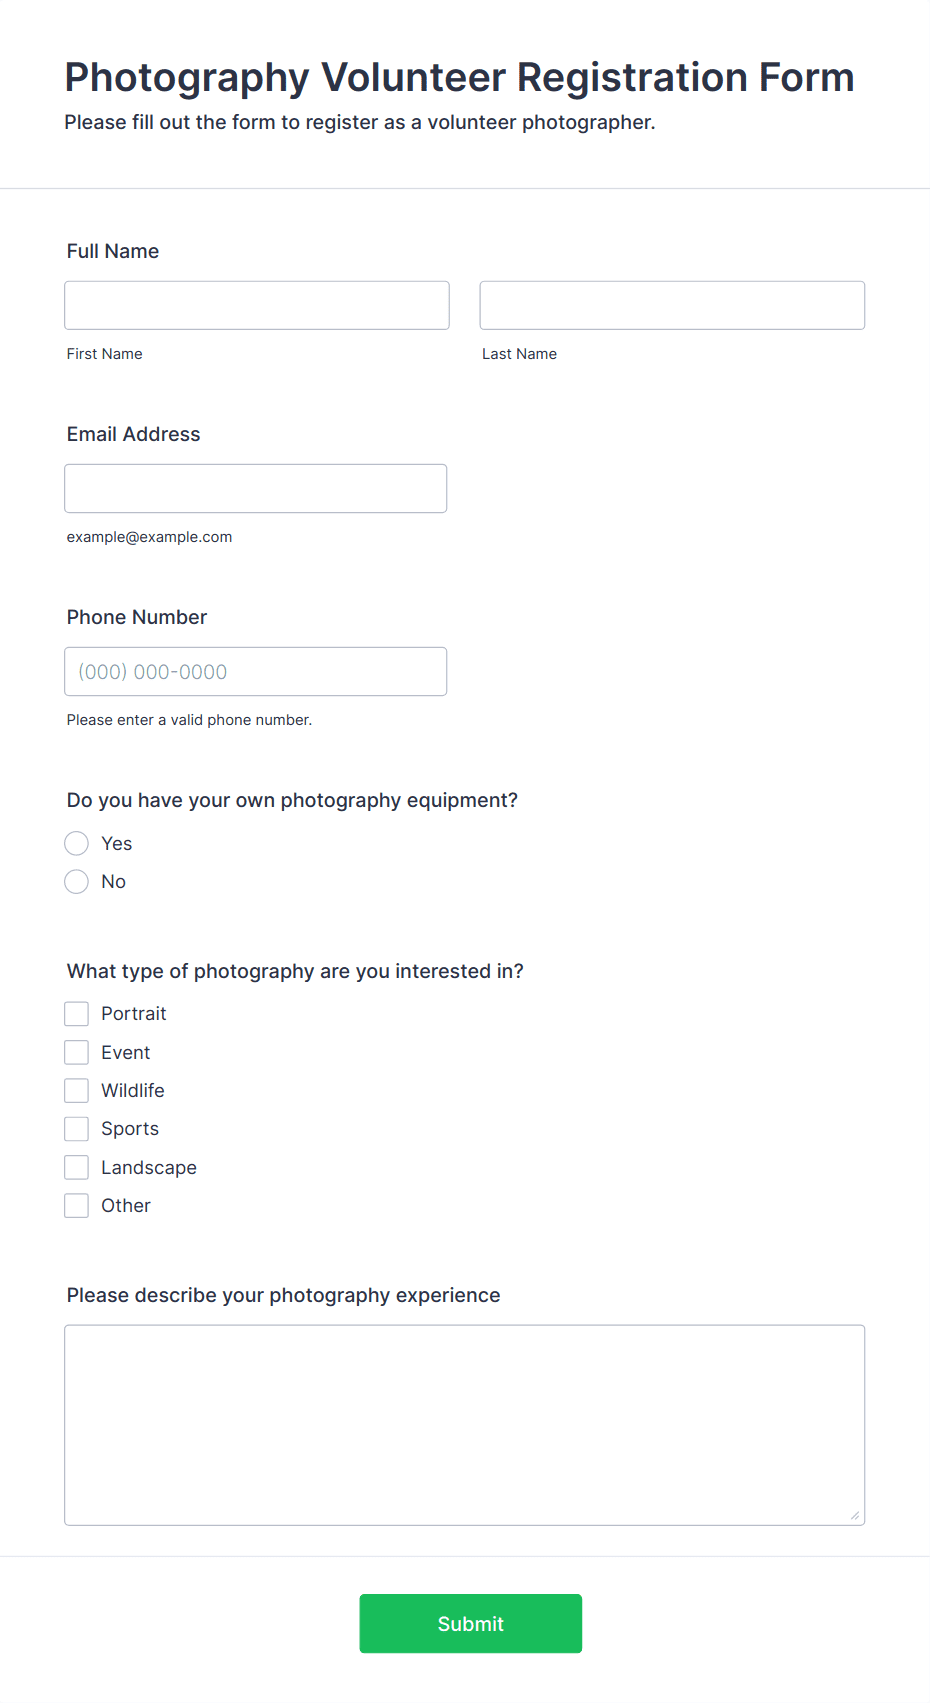Click the Phone Number field
This screenshot has width=930, height=1703.
pos(256,671)
